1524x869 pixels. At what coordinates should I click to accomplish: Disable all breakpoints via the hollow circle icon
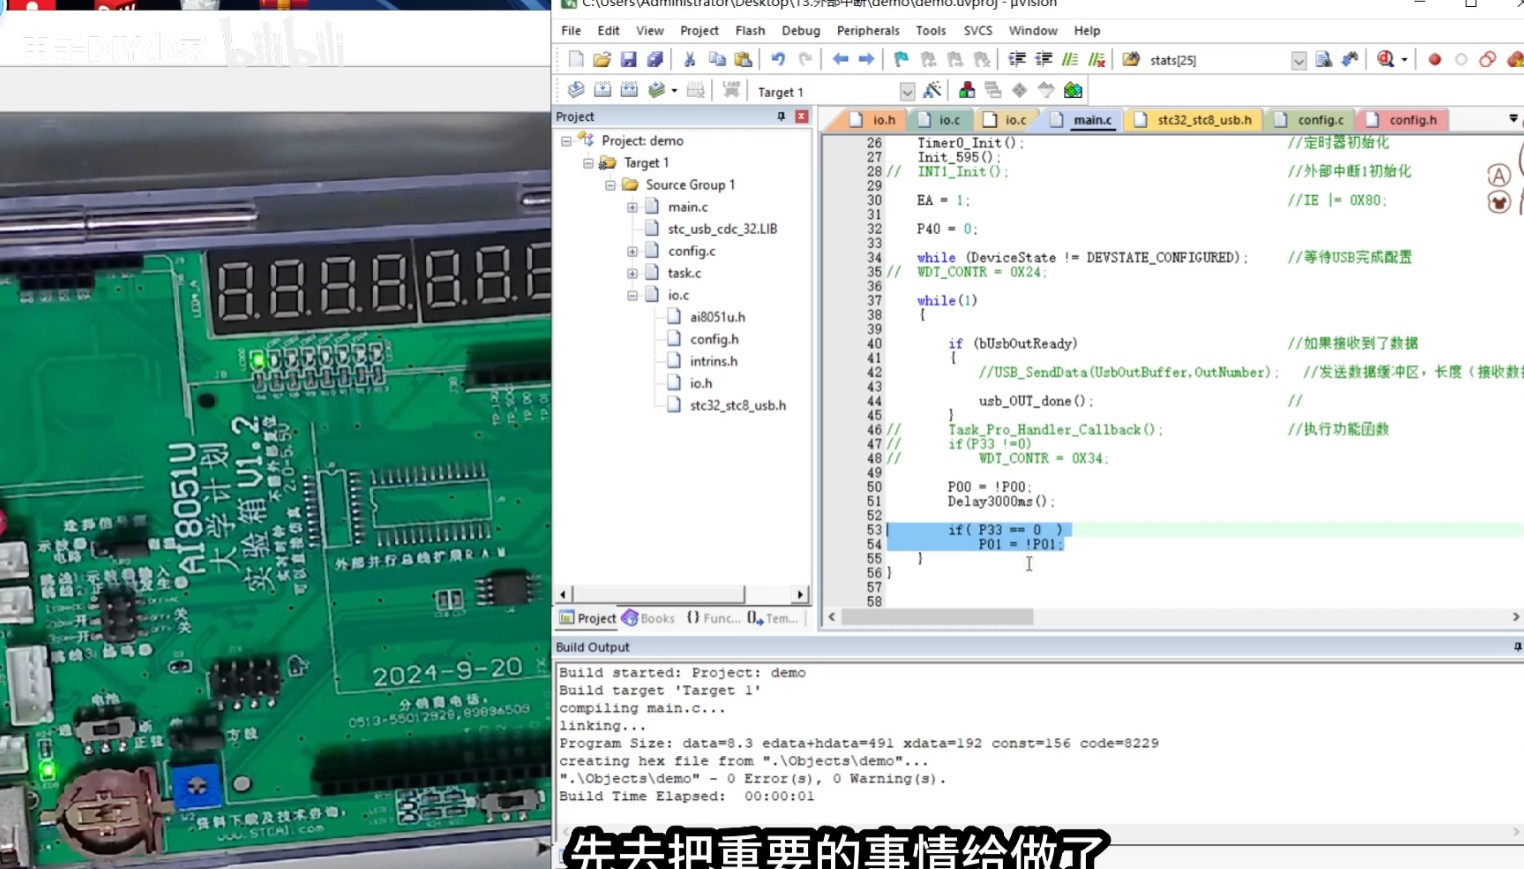[x=1460, y=59]
